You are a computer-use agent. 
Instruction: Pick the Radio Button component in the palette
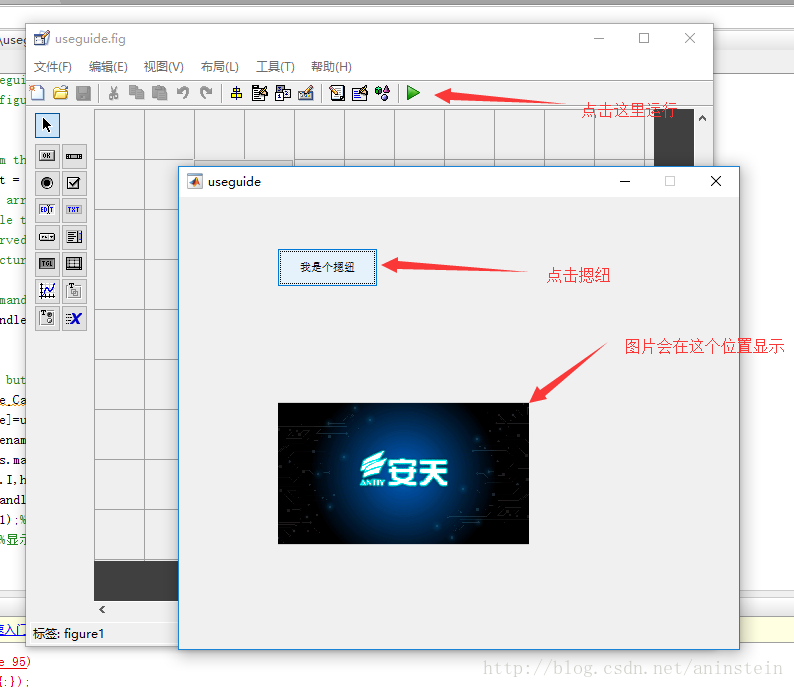point(47,183)
